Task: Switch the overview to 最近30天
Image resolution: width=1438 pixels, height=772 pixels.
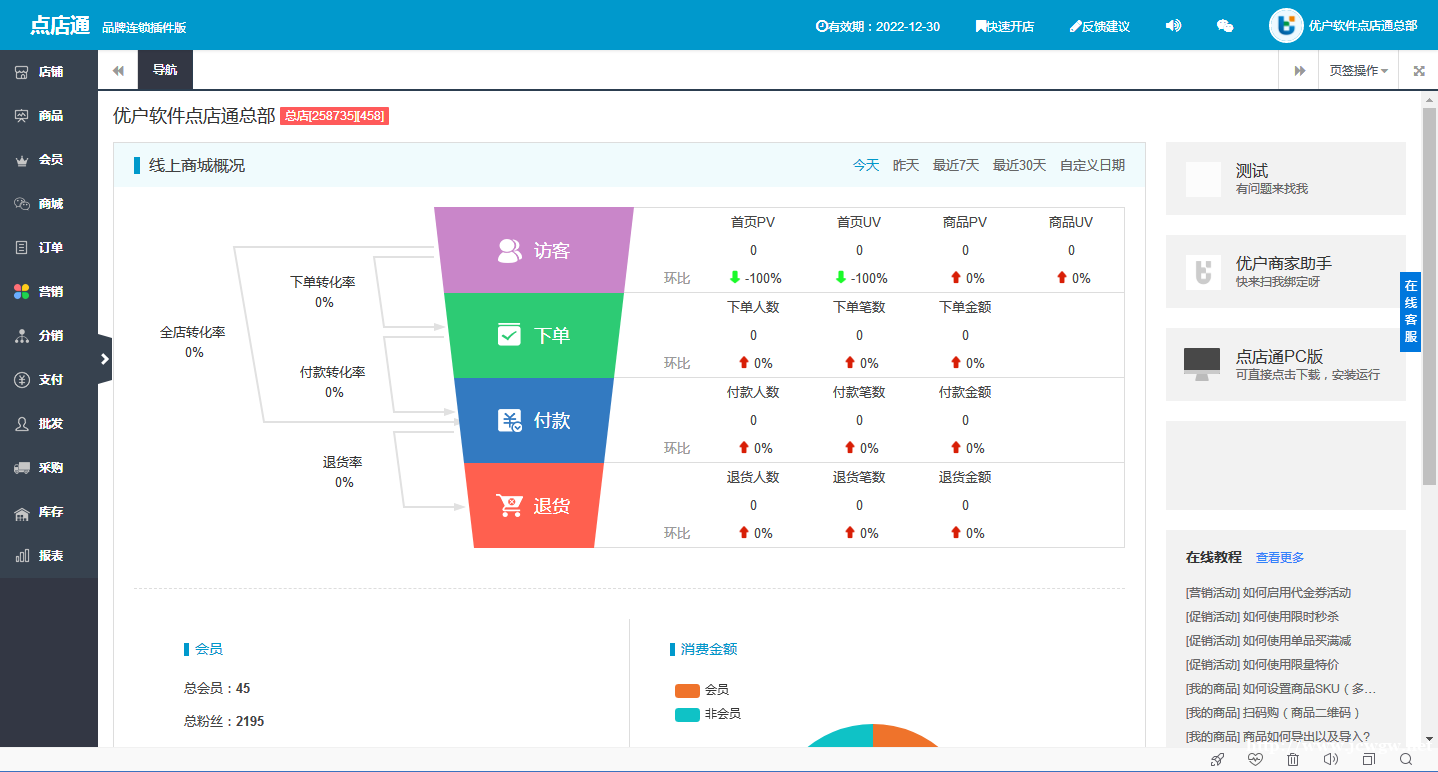Action: [1018, 165]
